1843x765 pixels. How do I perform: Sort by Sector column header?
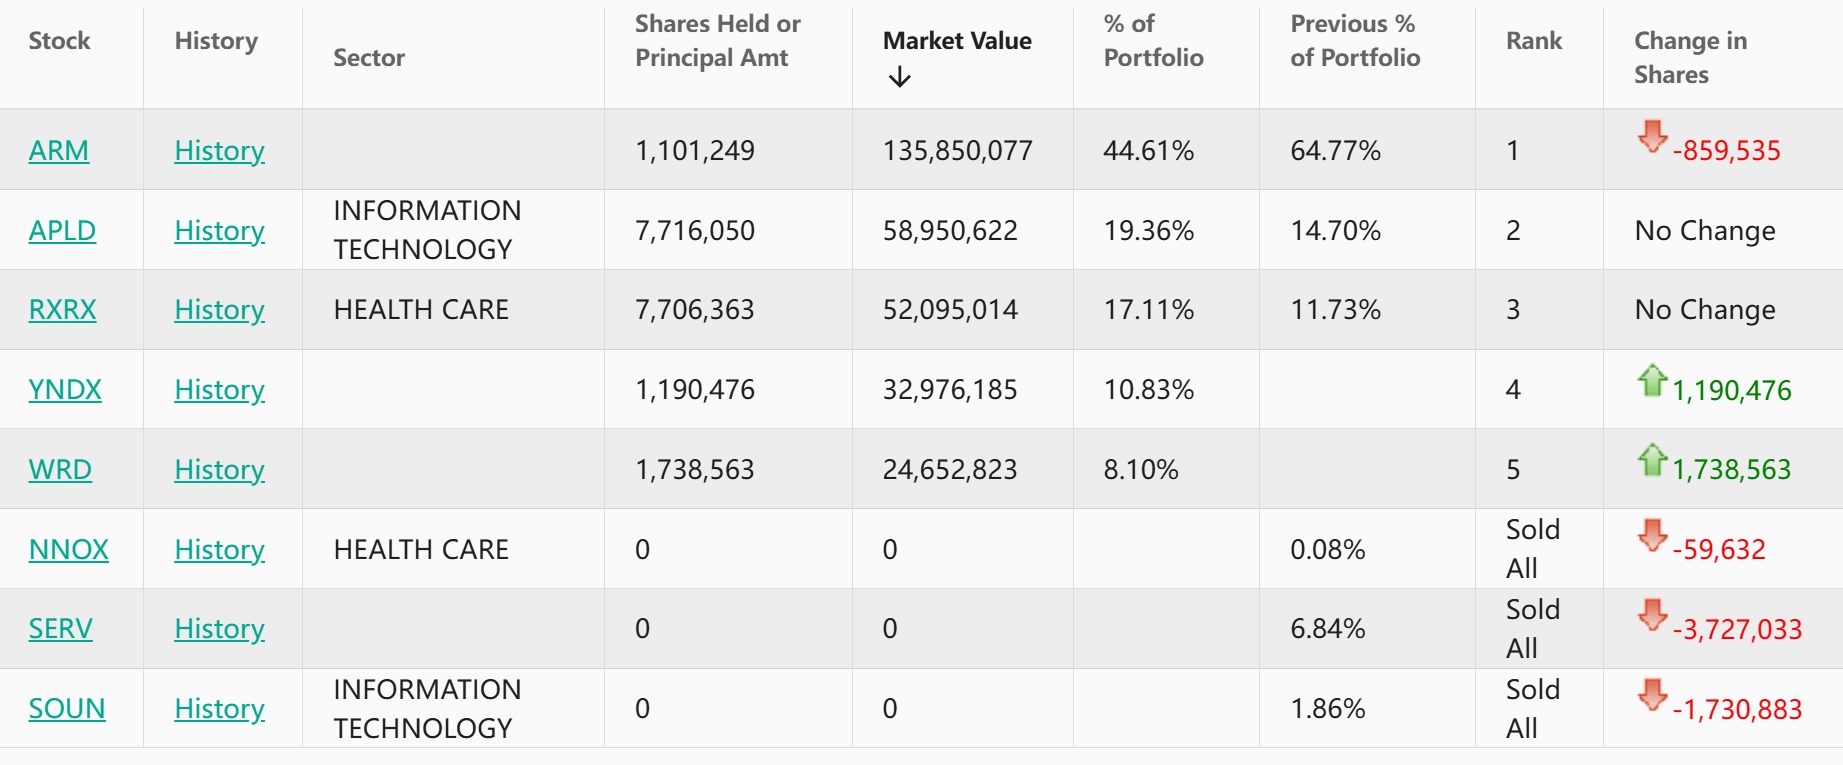coord(369,58)
